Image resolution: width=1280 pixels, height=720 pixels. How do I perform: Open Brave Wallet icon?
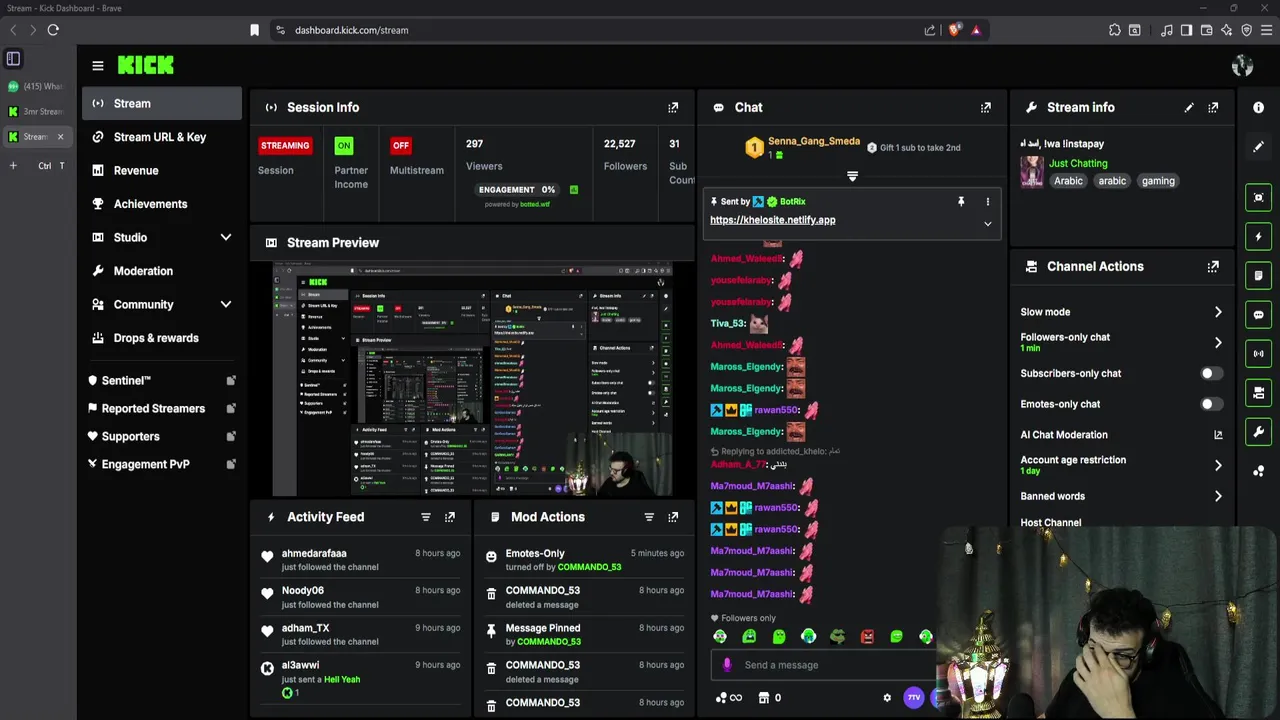tap(1207, 30)
